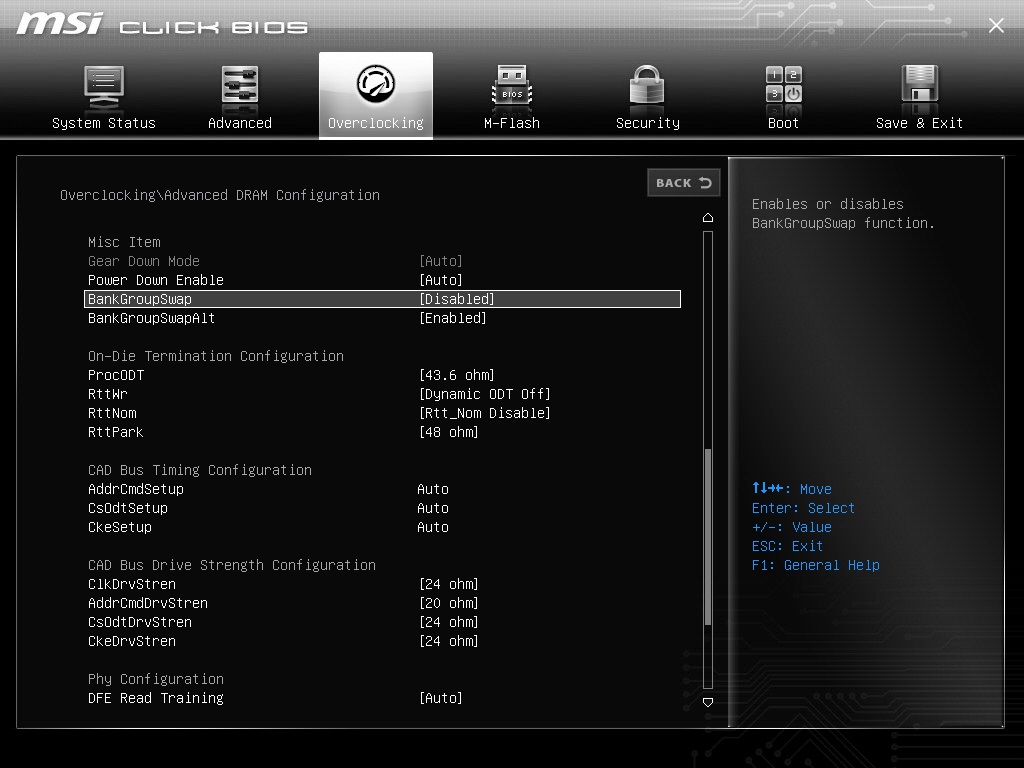
Task: Open AddrCmdDrvStren [20 ohm] value
Action: coord(449,603)
